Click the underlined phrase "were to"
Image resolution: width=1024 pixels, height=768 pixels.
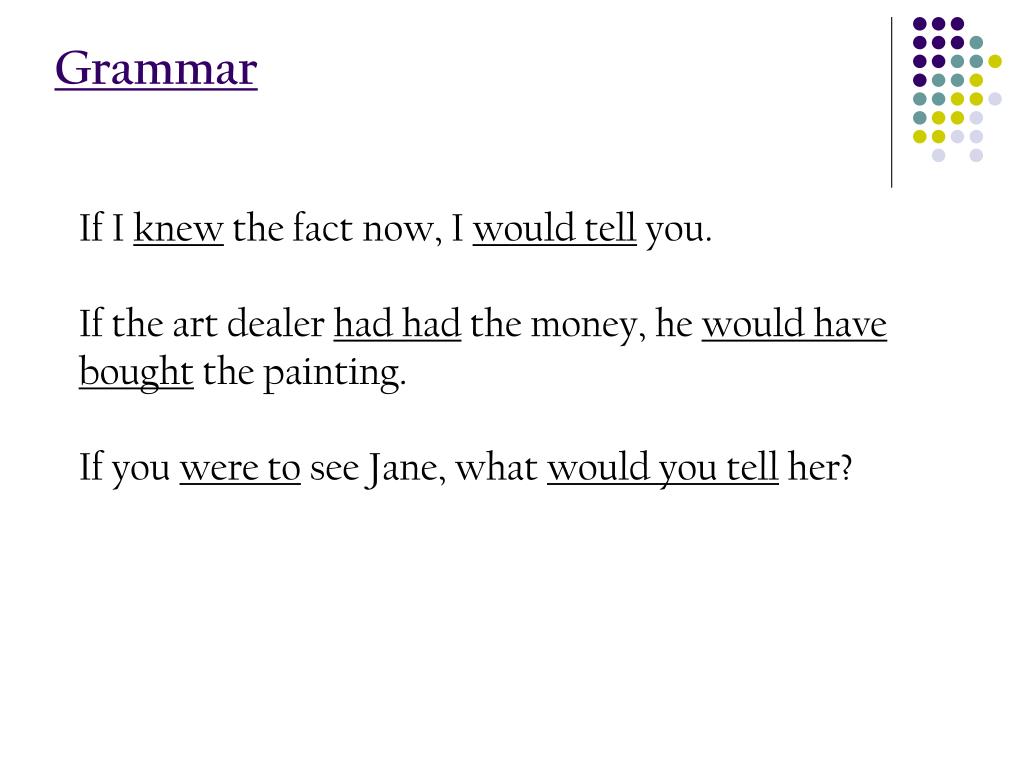click(x=240, y=468)
